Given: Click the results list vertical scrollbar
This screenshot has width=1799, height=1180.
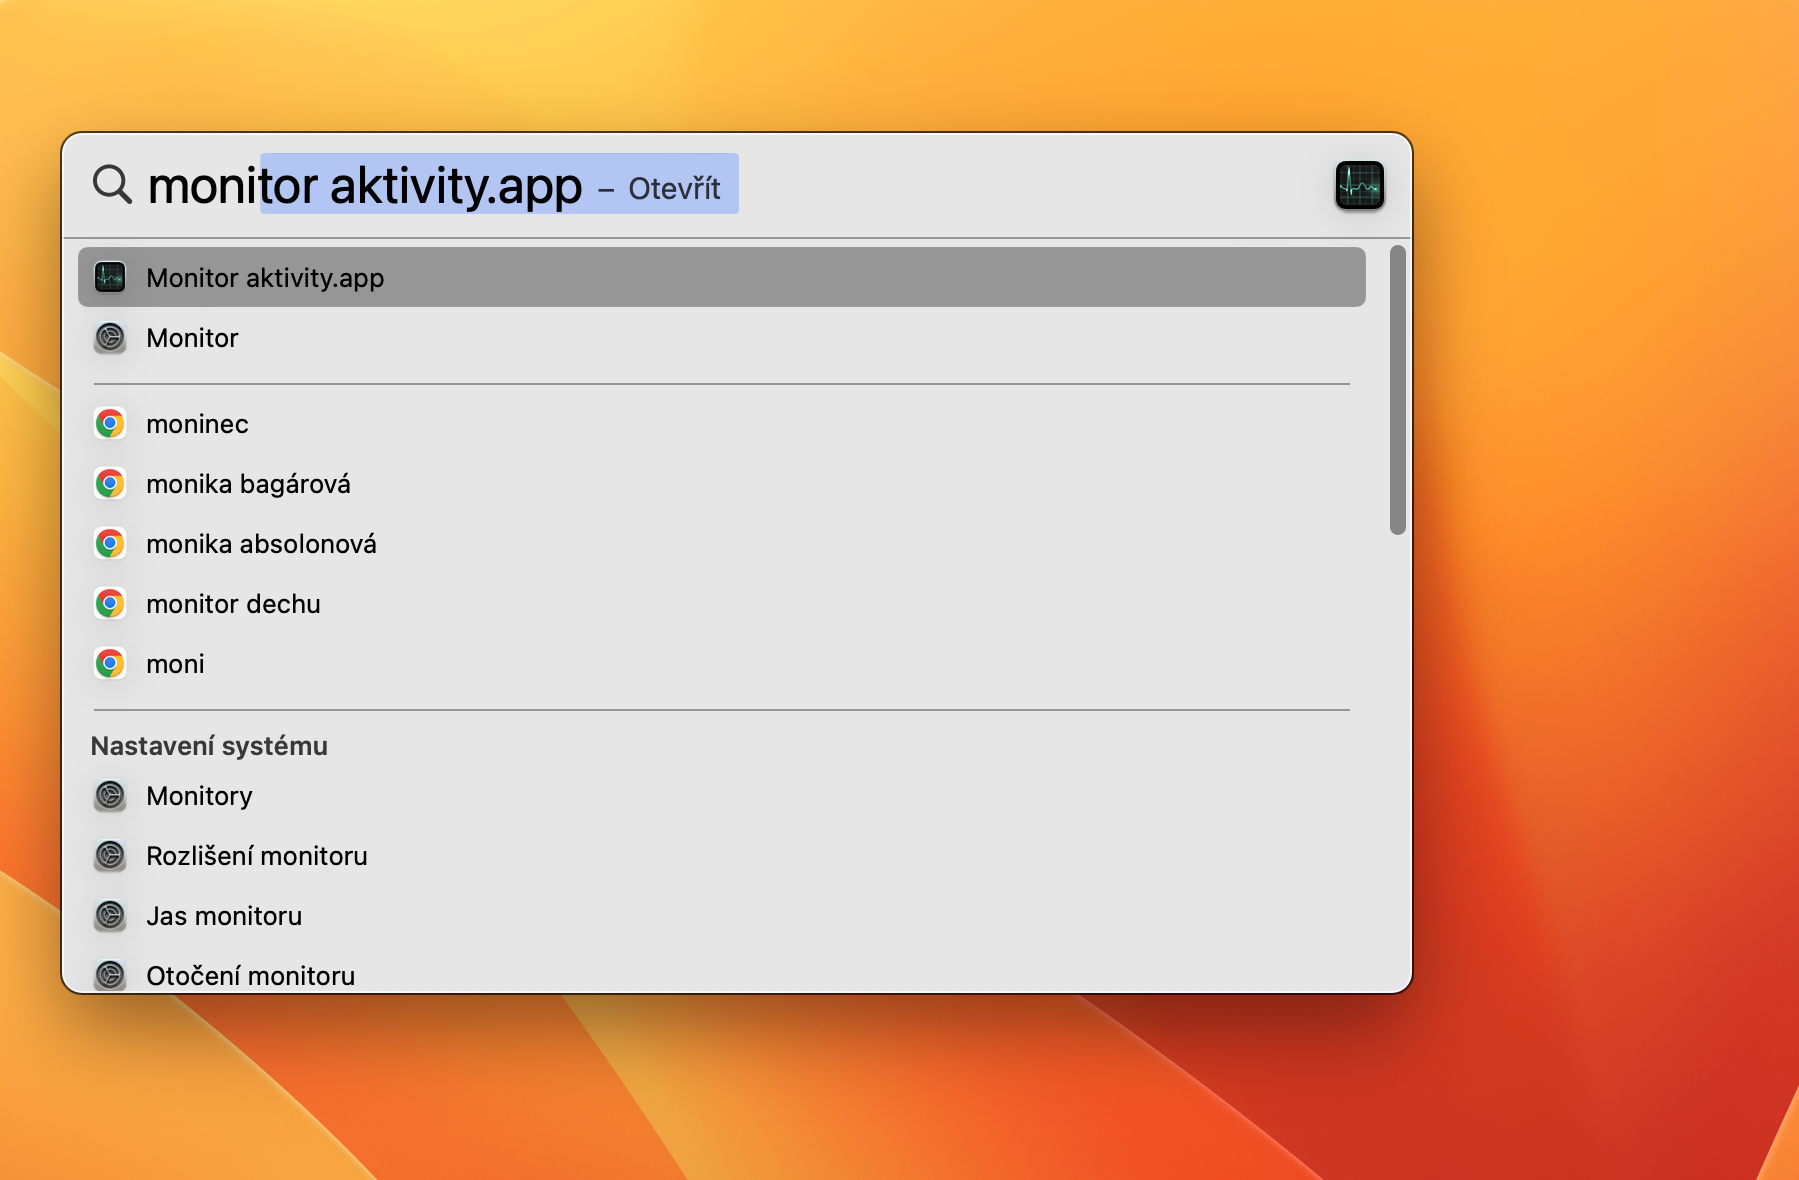Looking at the screenshot, I should (x=1398, y=390).
